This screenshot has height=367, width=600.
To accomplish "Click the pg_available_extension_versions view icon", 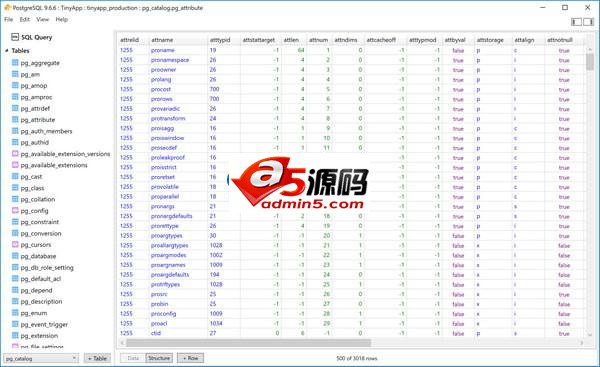I will [15, 153].
